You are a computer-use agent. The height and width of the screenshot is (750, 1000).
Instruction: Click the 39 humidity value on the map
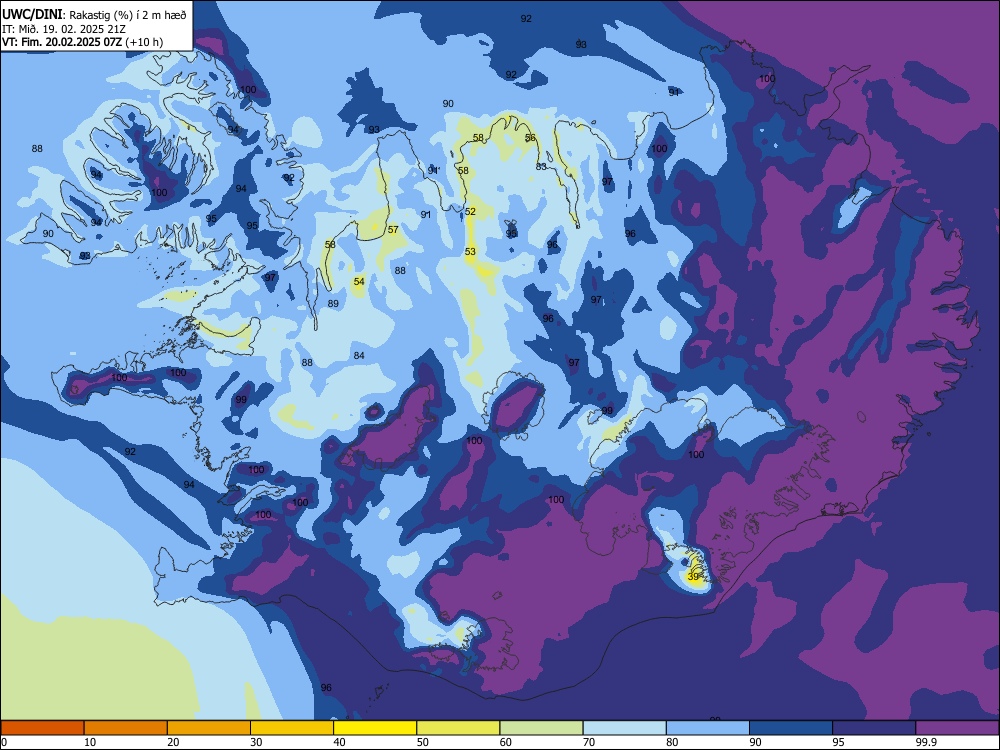coord(693,577)
